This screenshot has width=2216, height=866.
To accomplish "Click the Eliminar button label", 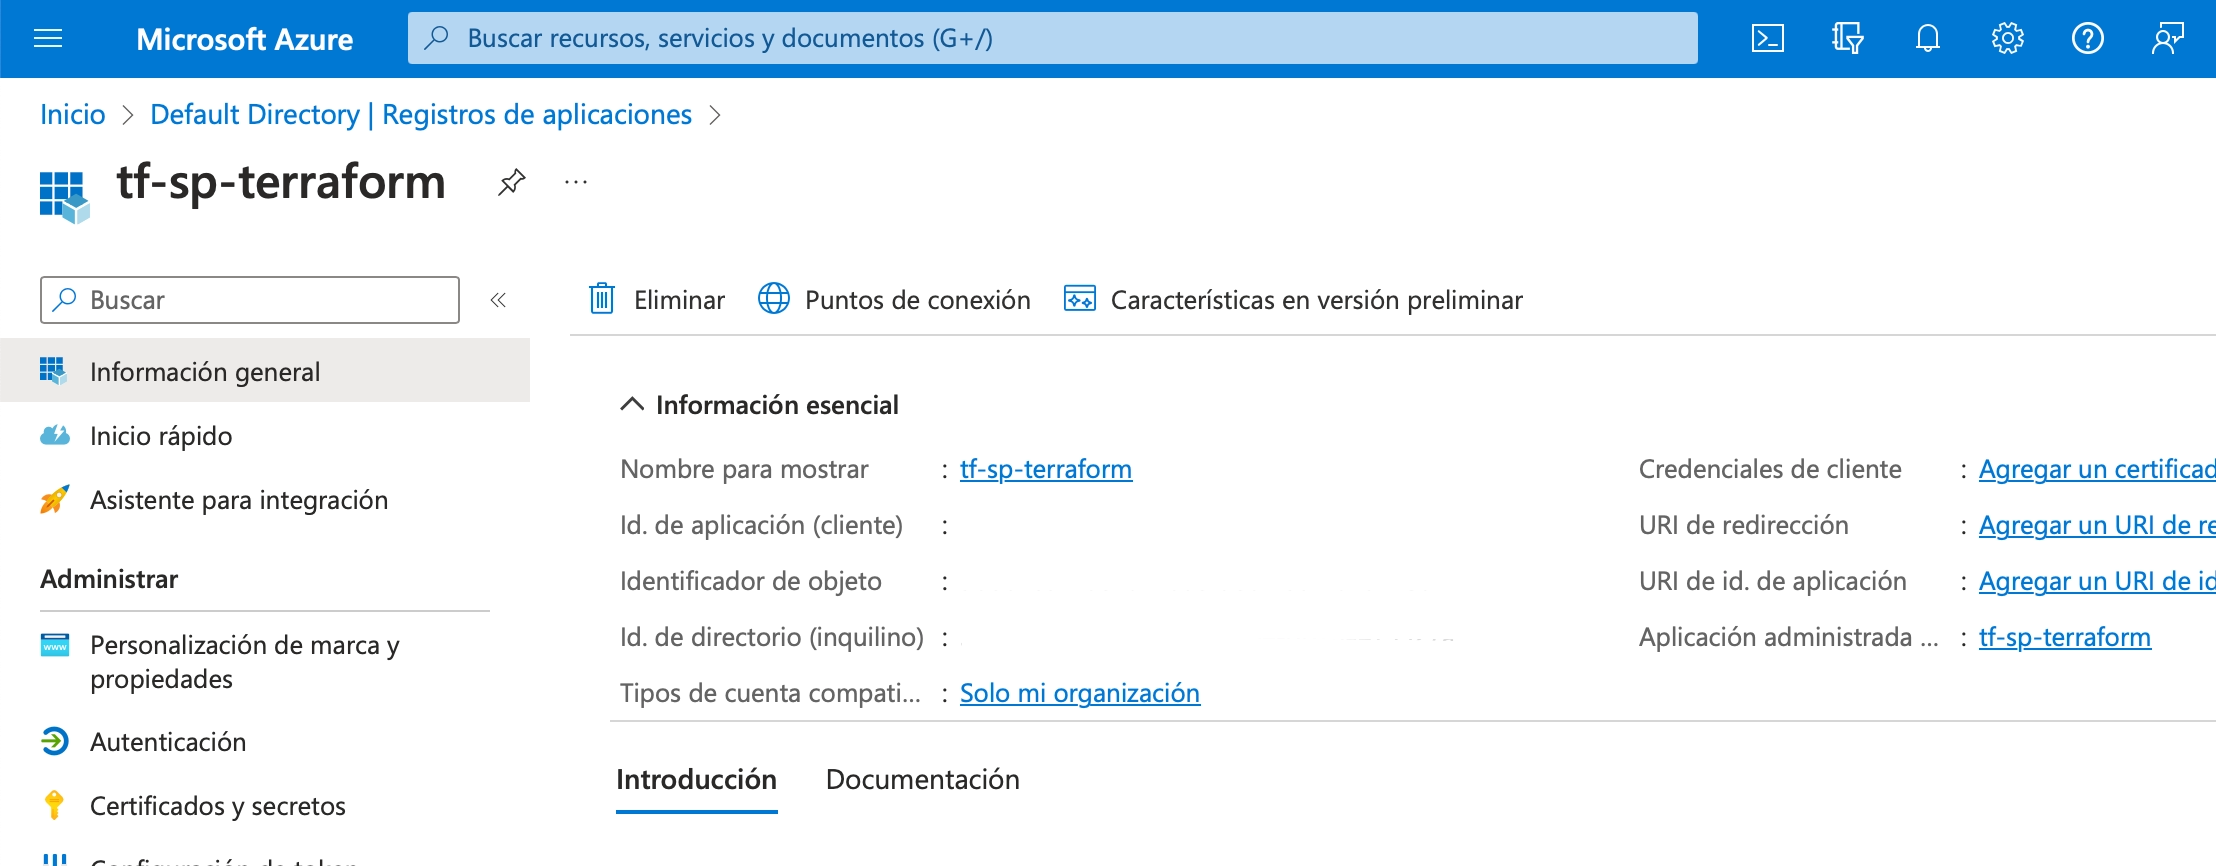I will (679, 300).
